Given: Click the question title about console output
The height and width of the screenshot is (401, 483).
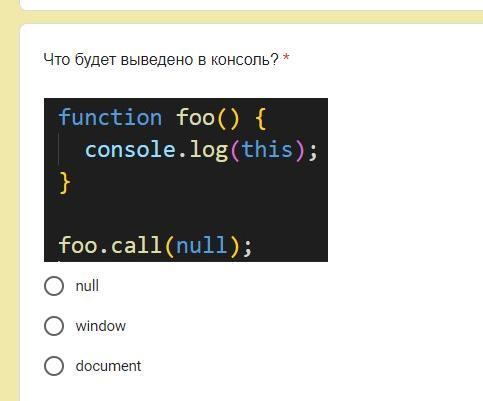Looking at the screenshot, I should 161,60.
